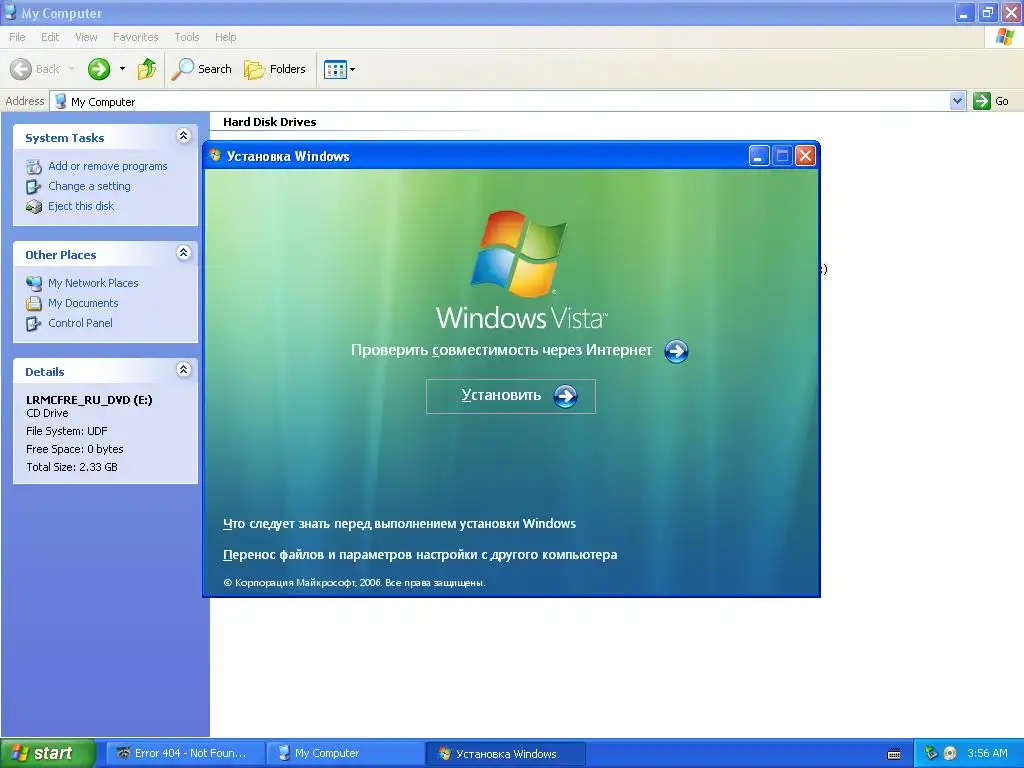
Task: Click Change a setting link
Action: click(89, 186)
